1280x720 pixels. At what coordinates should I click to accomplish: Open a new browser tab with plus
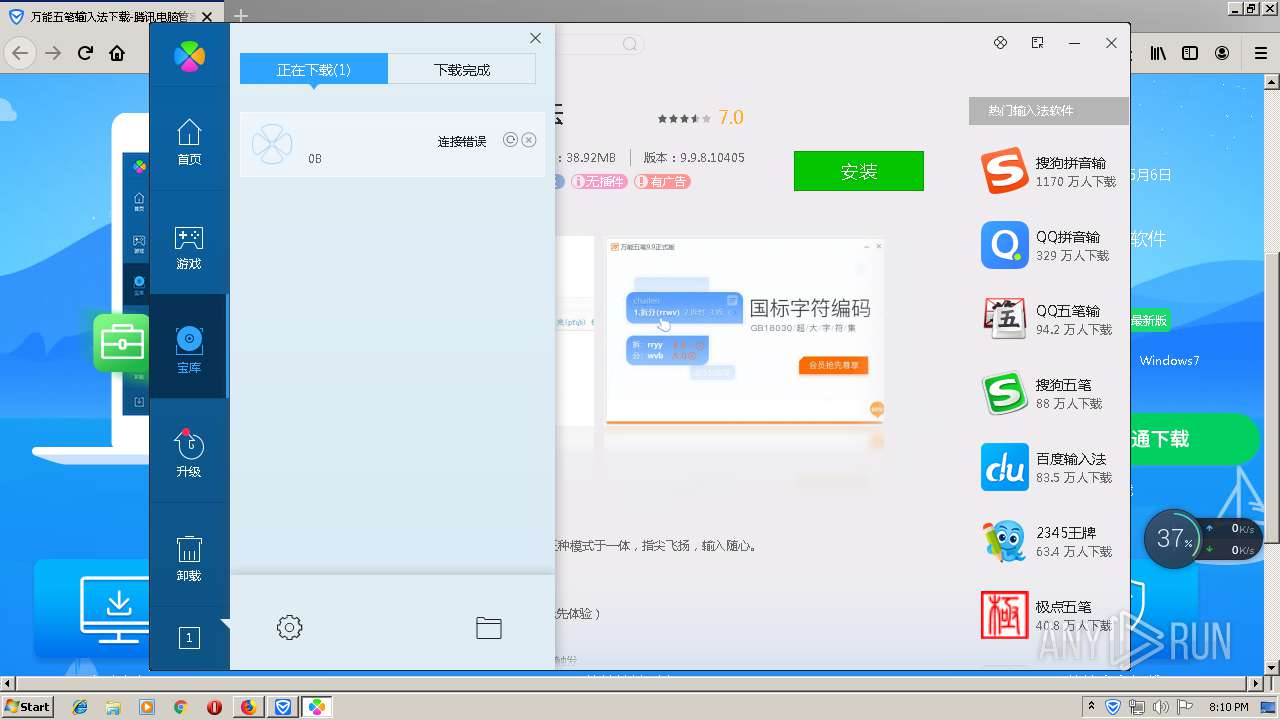[240, 16]
